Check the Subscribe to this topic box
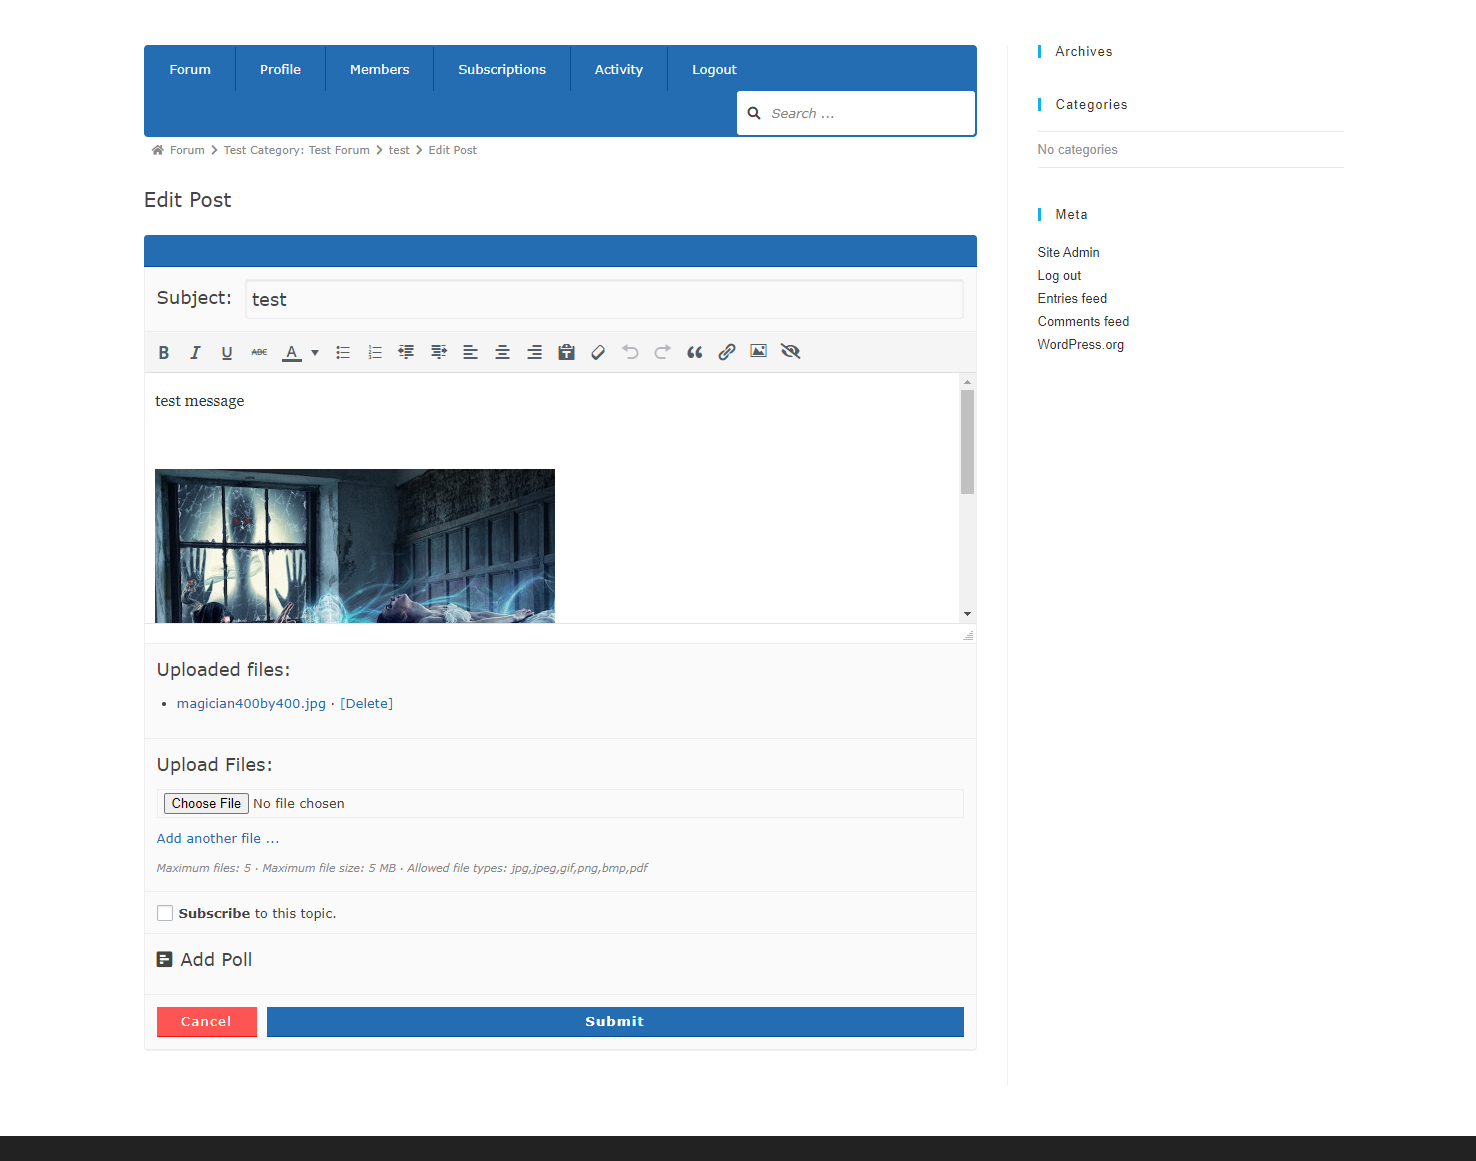Viewport: 1476px width, 1161px height. pos(165,913)
